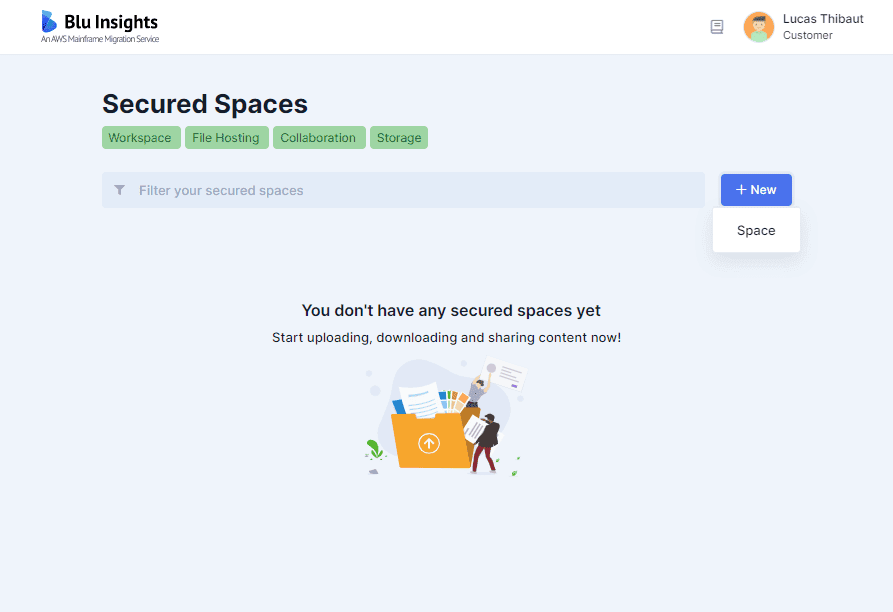Open the New dropdown button
Image resolution: width=893 pixels, height=612 pixels.
[x=756, y=190]
